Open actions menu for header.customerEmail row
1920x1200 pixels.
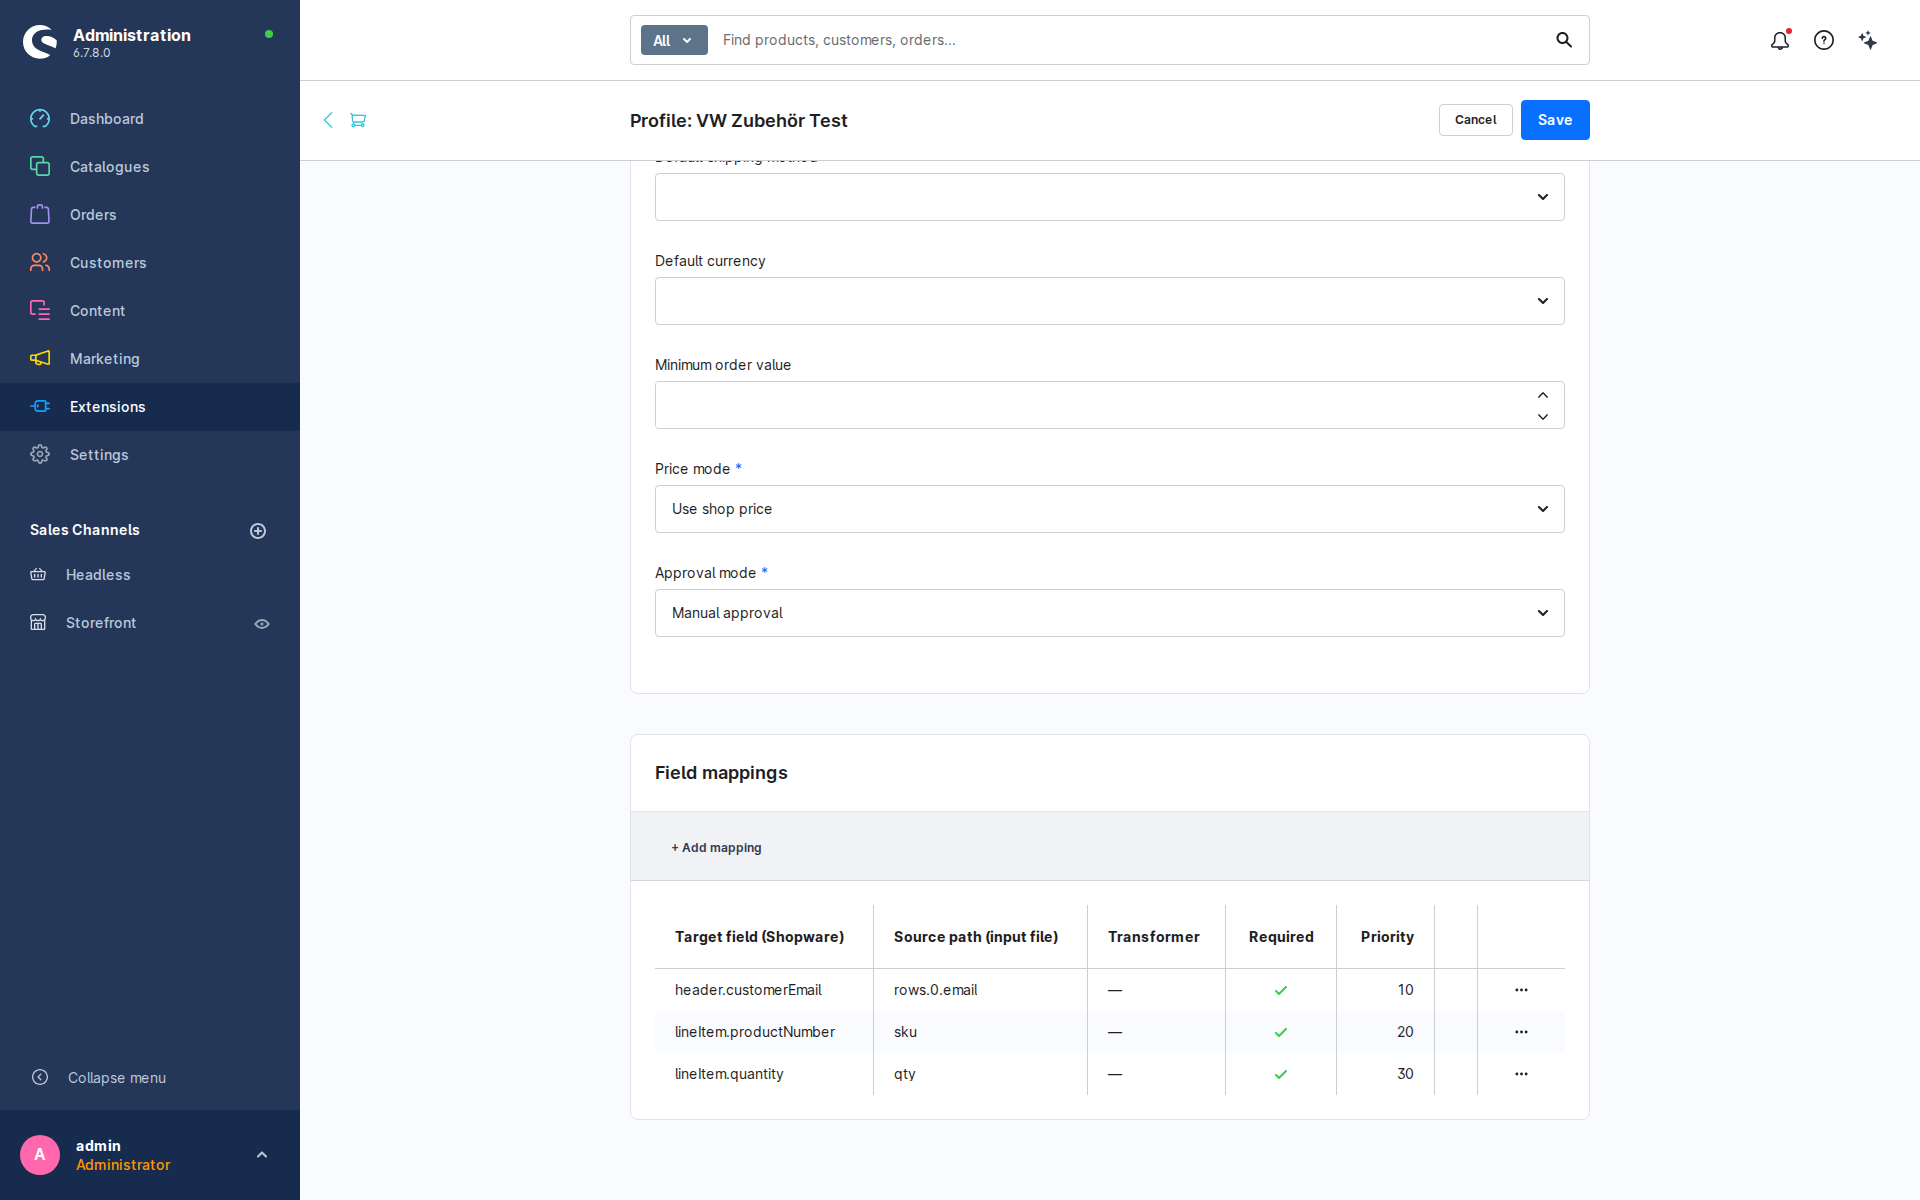[x=1521, y=990]
